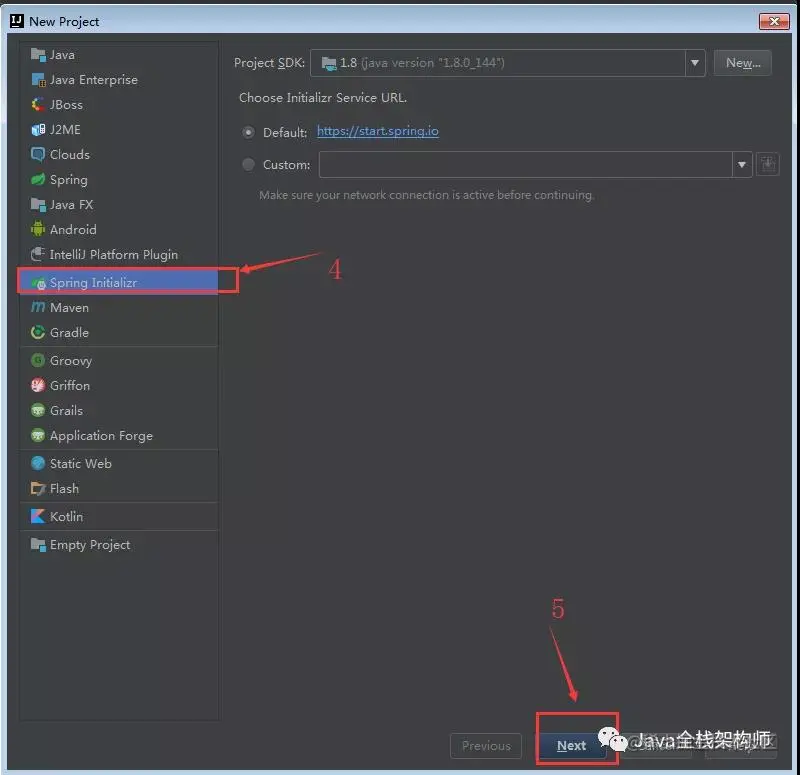The height and width of the screenshot is (775, 800).
Task: Select J2ME entry in list
Action: 118,130
